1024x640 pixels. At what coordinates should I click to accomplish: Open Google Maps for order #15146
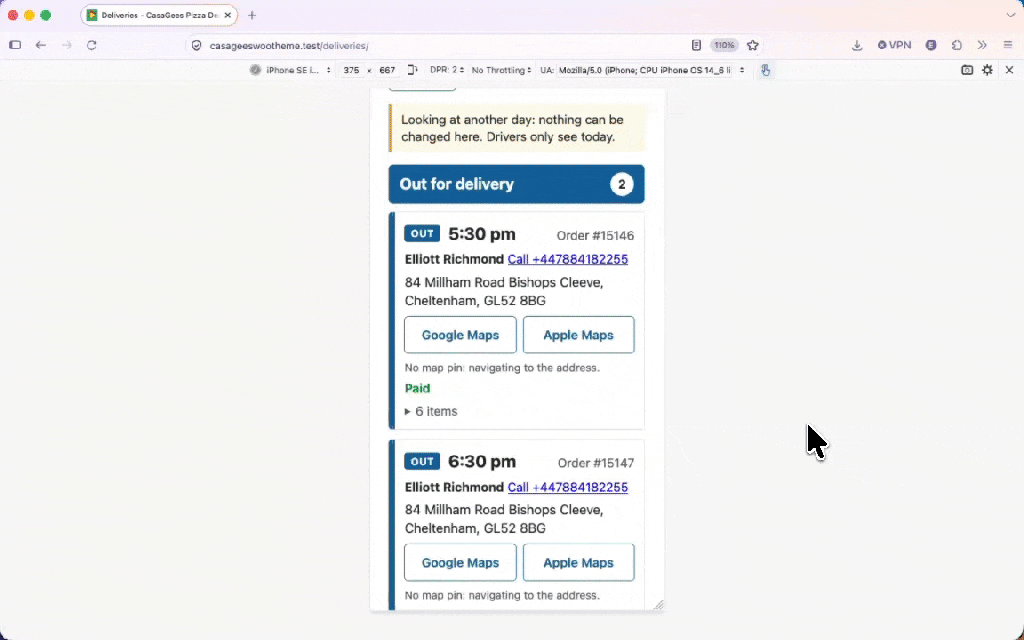click(x=460, y=335)
